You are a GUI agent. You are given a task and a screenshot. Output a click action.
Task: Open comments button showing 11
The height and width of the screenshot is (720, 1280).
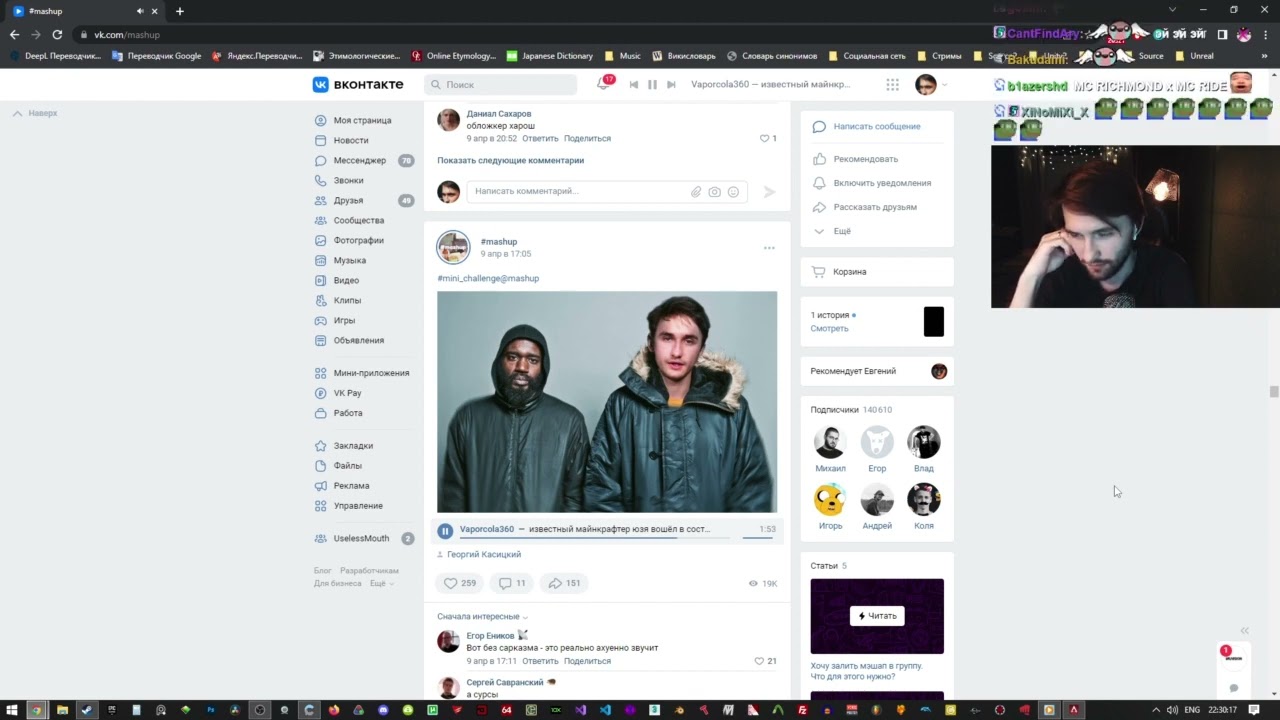(512, 583)
